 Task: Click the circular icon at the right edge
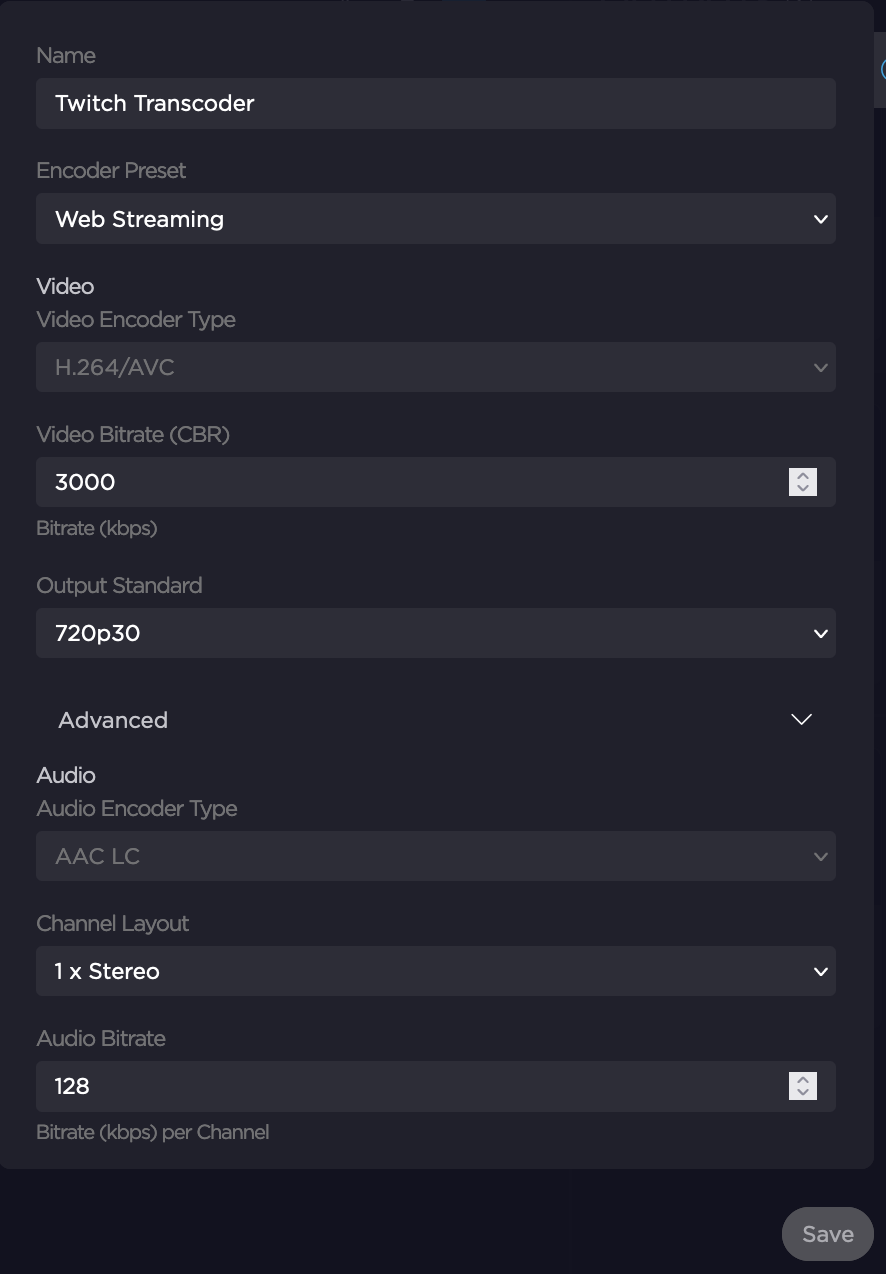tap(883, 70)
